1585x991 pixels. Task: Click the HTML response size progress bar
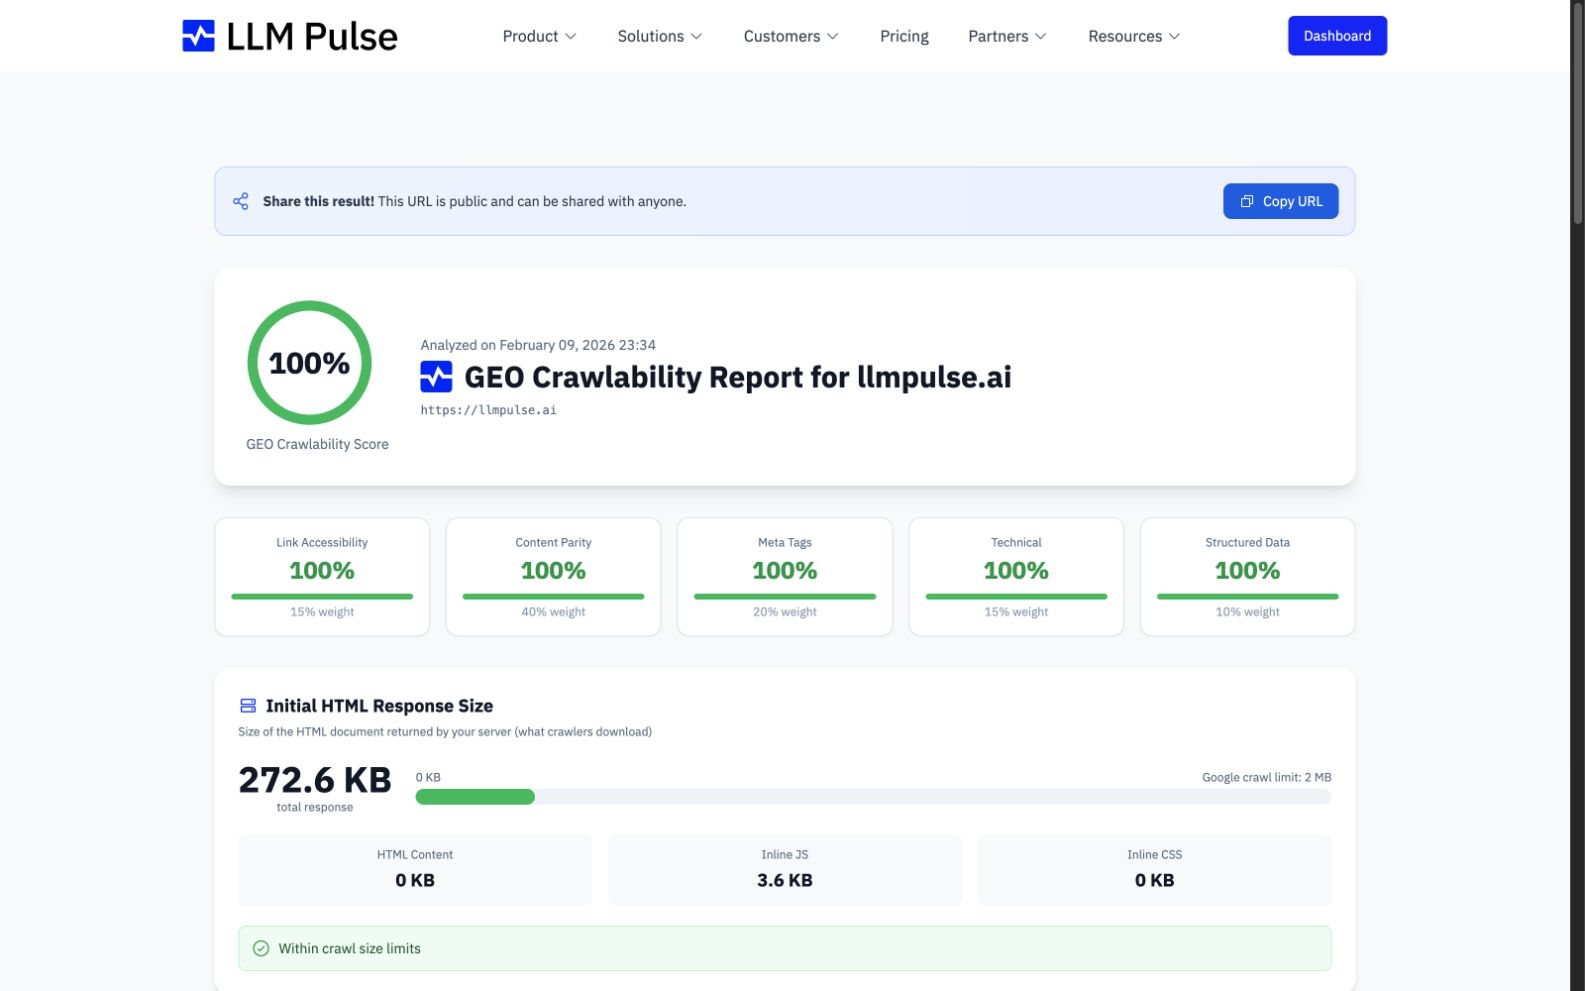[x=873, y=797]
